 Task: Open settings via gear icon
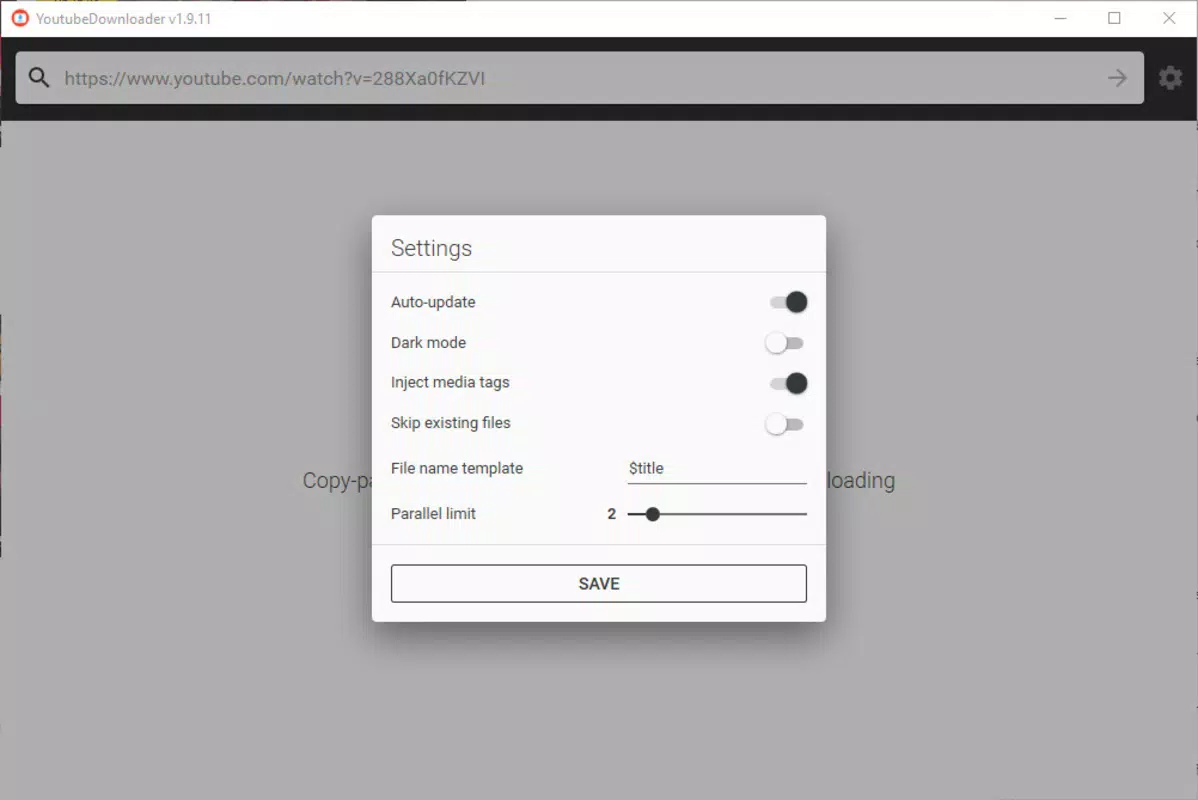[1170, 78]
